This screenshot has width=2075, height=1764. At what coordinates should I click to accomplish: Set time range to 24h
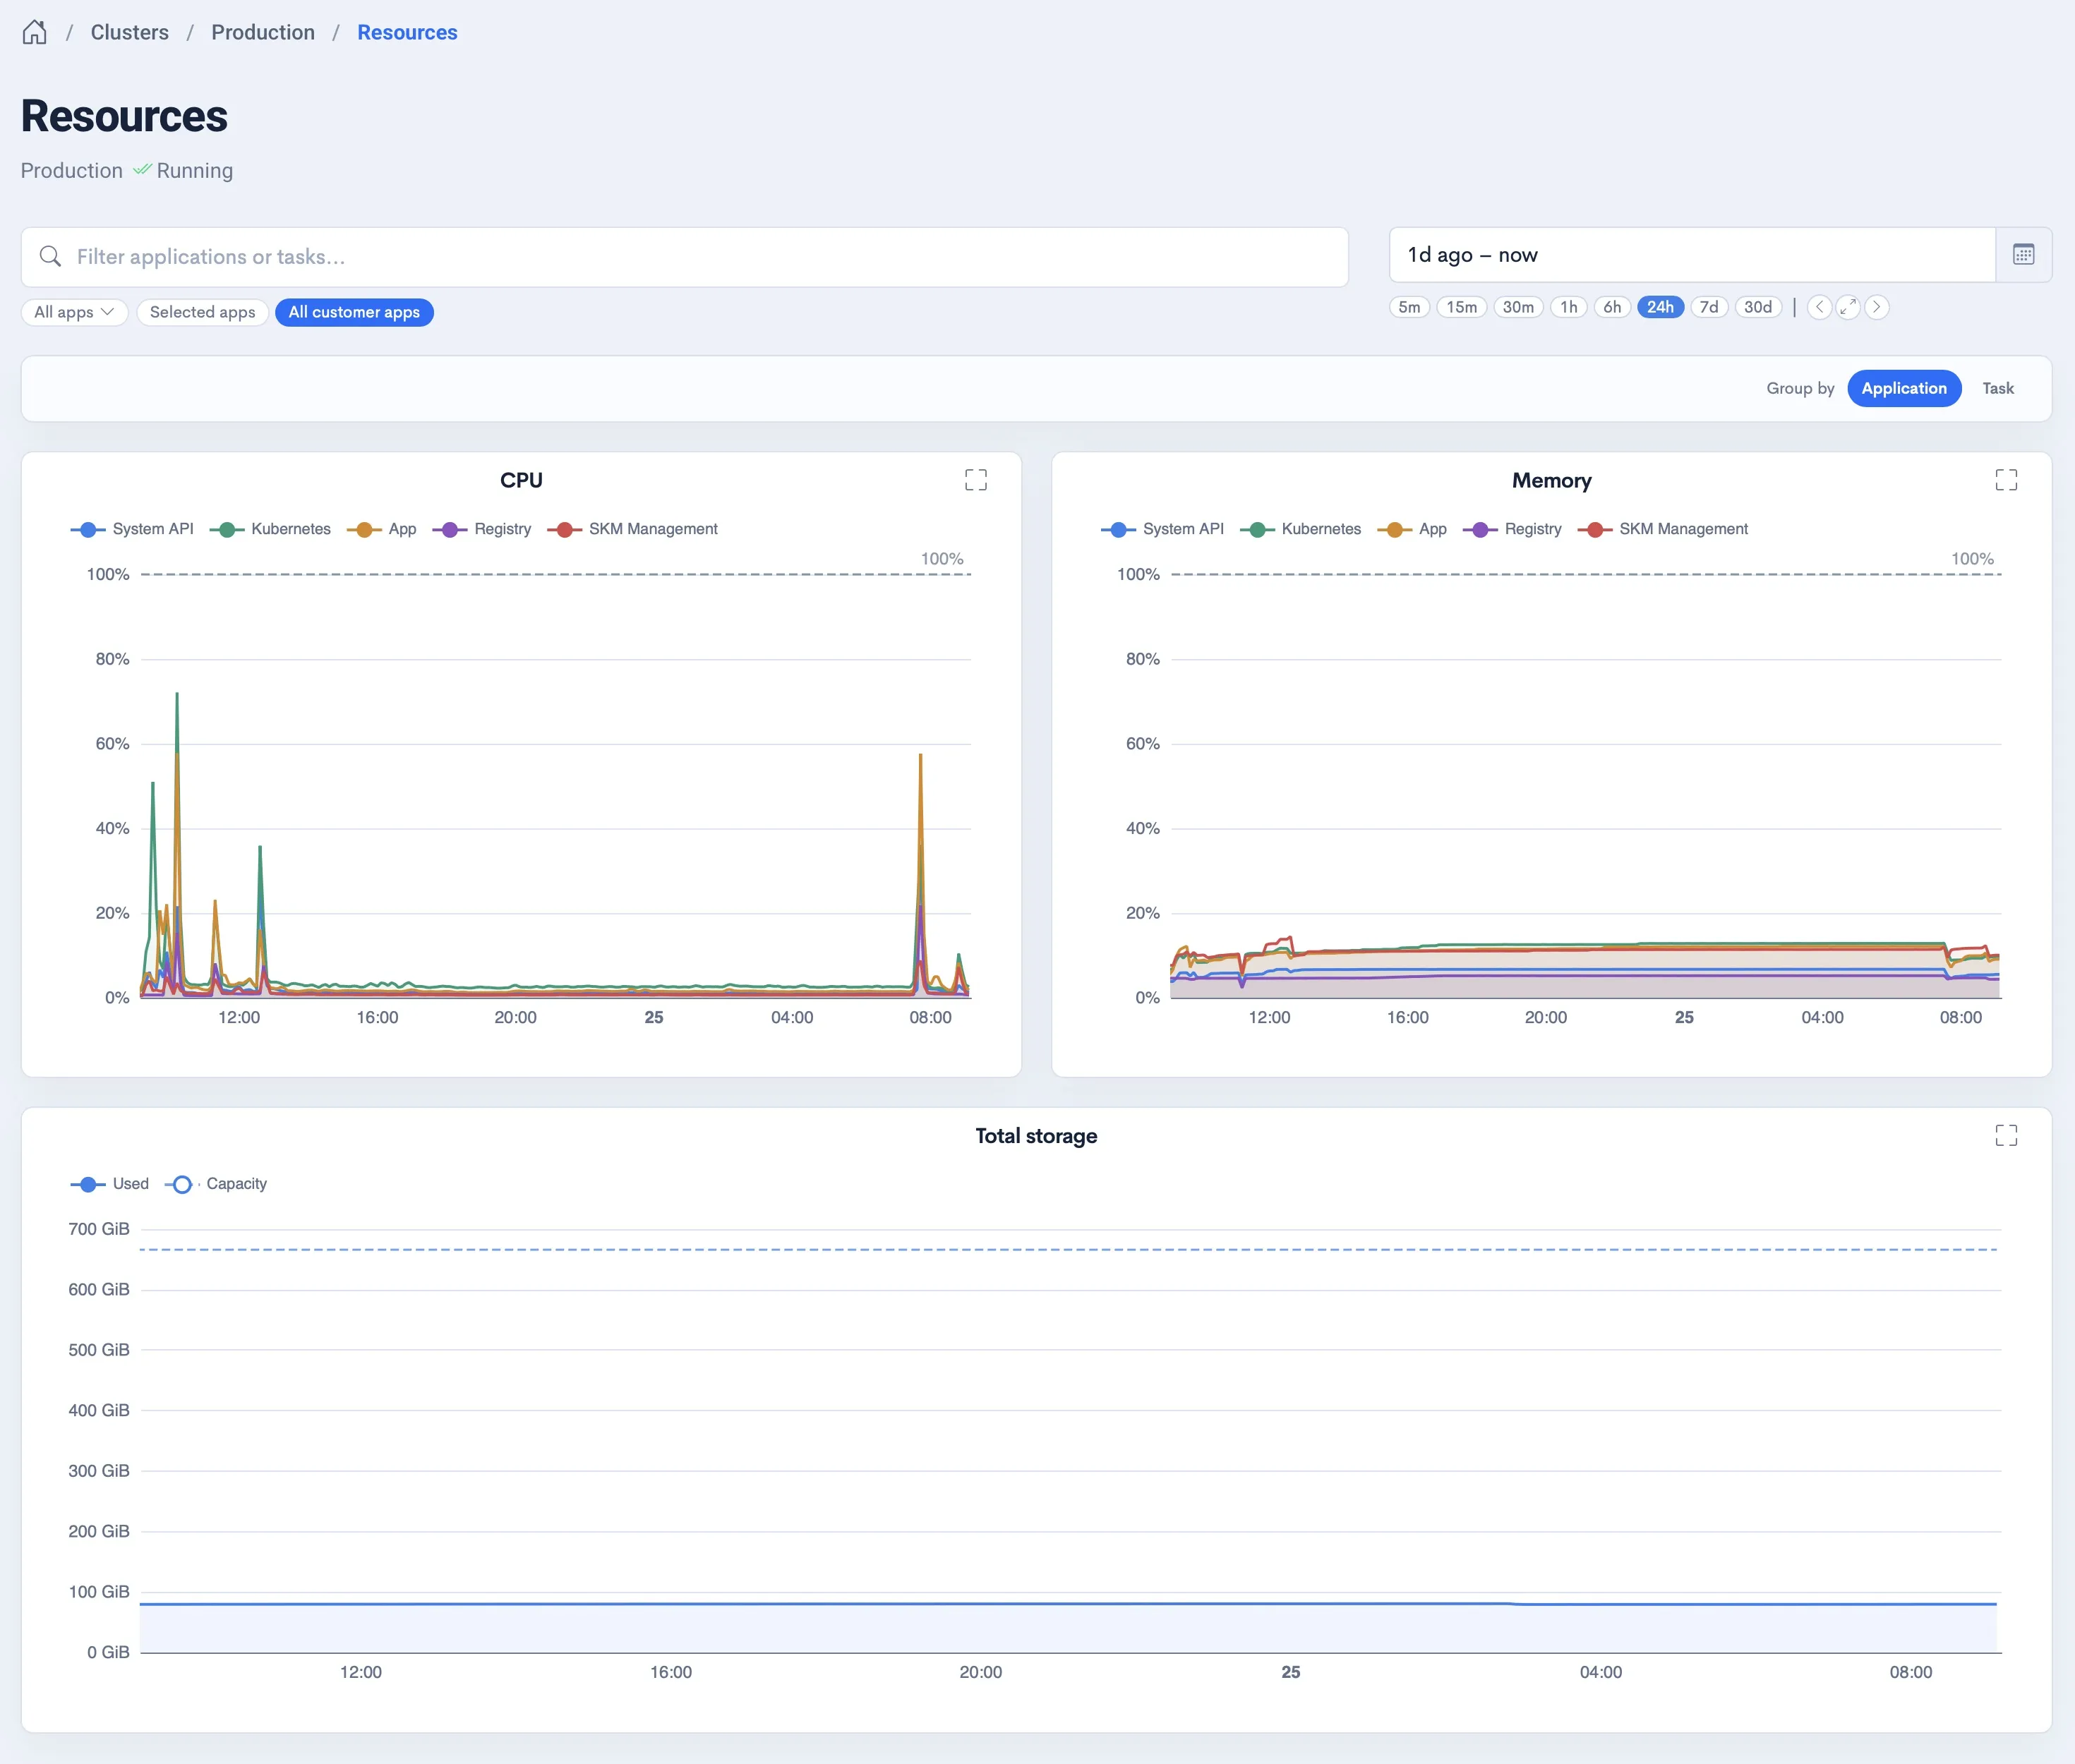coord(1660,307)
